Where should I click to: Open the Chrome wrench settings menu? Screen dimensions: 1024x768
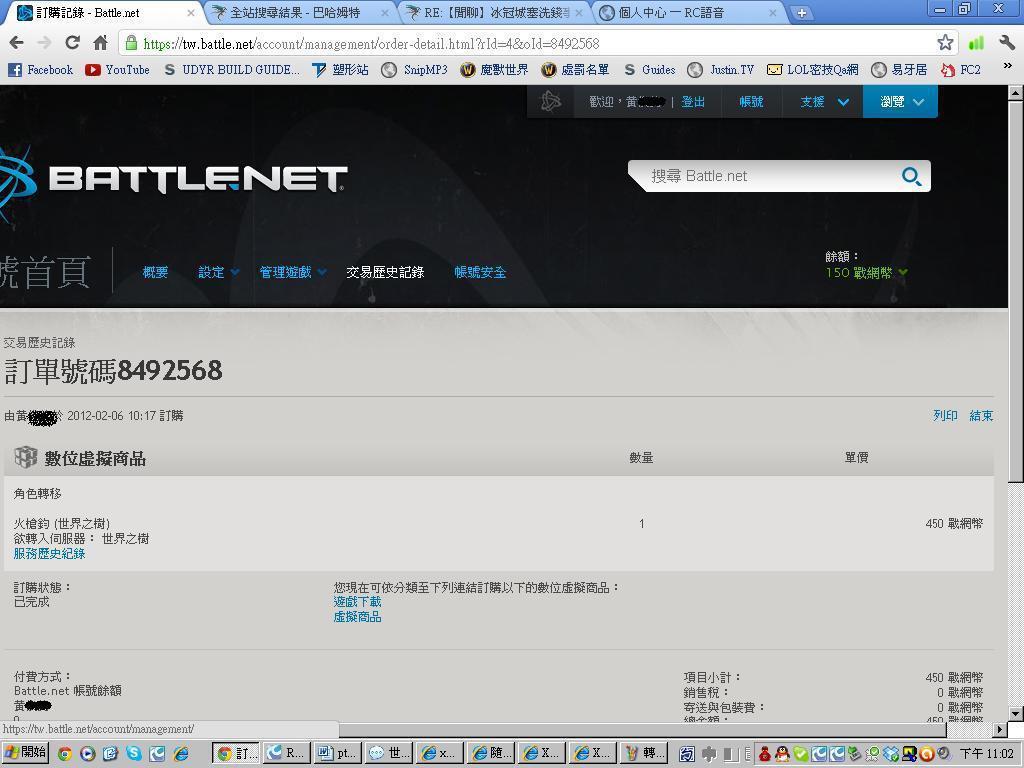1006,43
